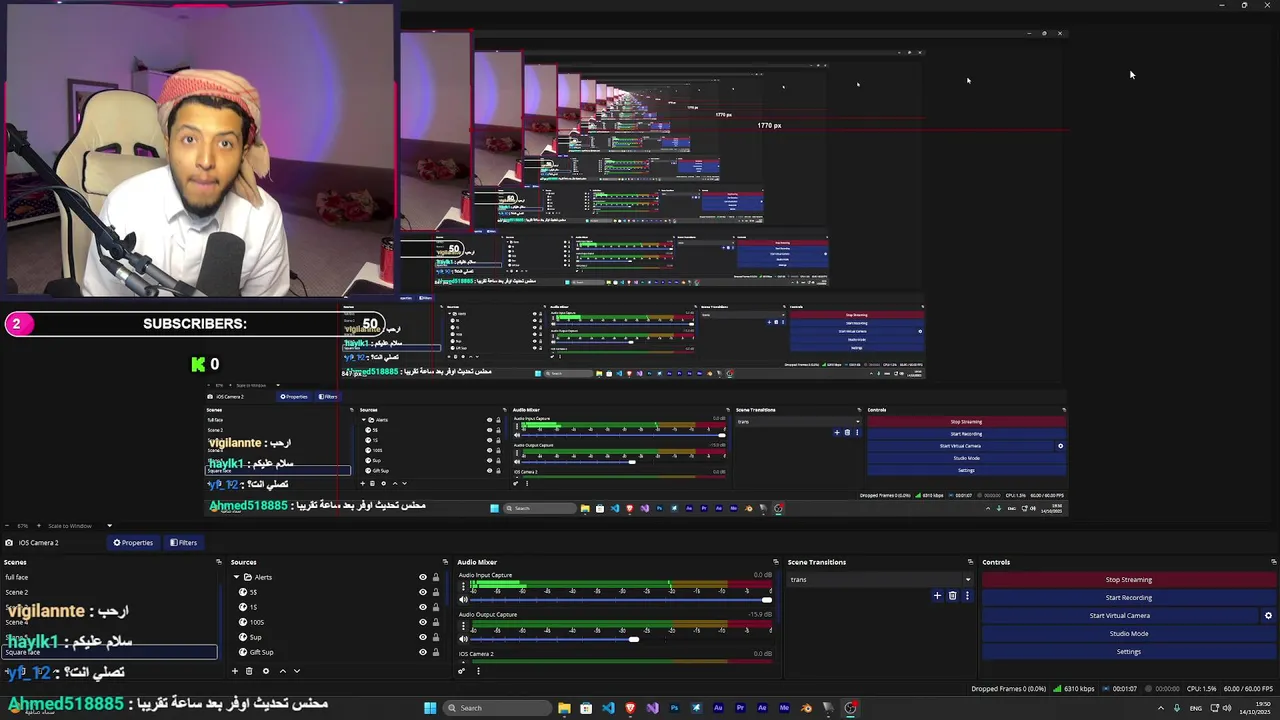Open selected source properties gear
The image size is (1280, 720).
click(266, 671)
